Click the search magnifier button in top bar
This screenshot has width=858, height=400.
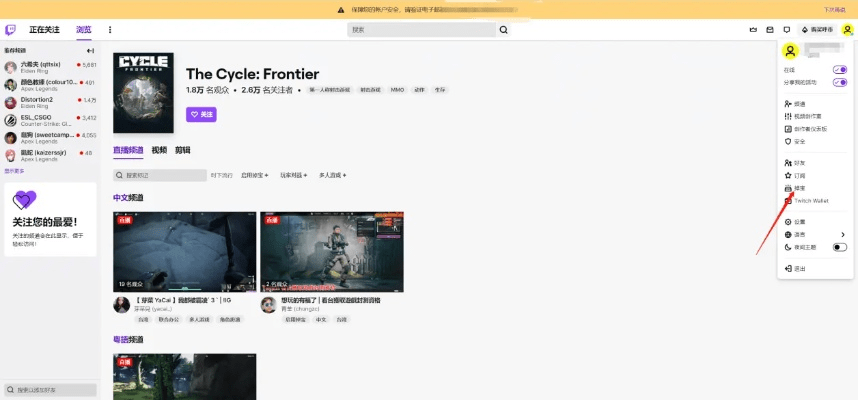point(503,30)
